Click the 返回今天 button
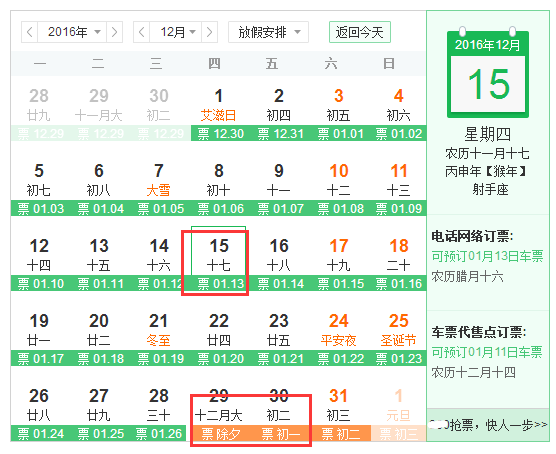This screenshot has height=454, width=556. (x=360, y=32)
